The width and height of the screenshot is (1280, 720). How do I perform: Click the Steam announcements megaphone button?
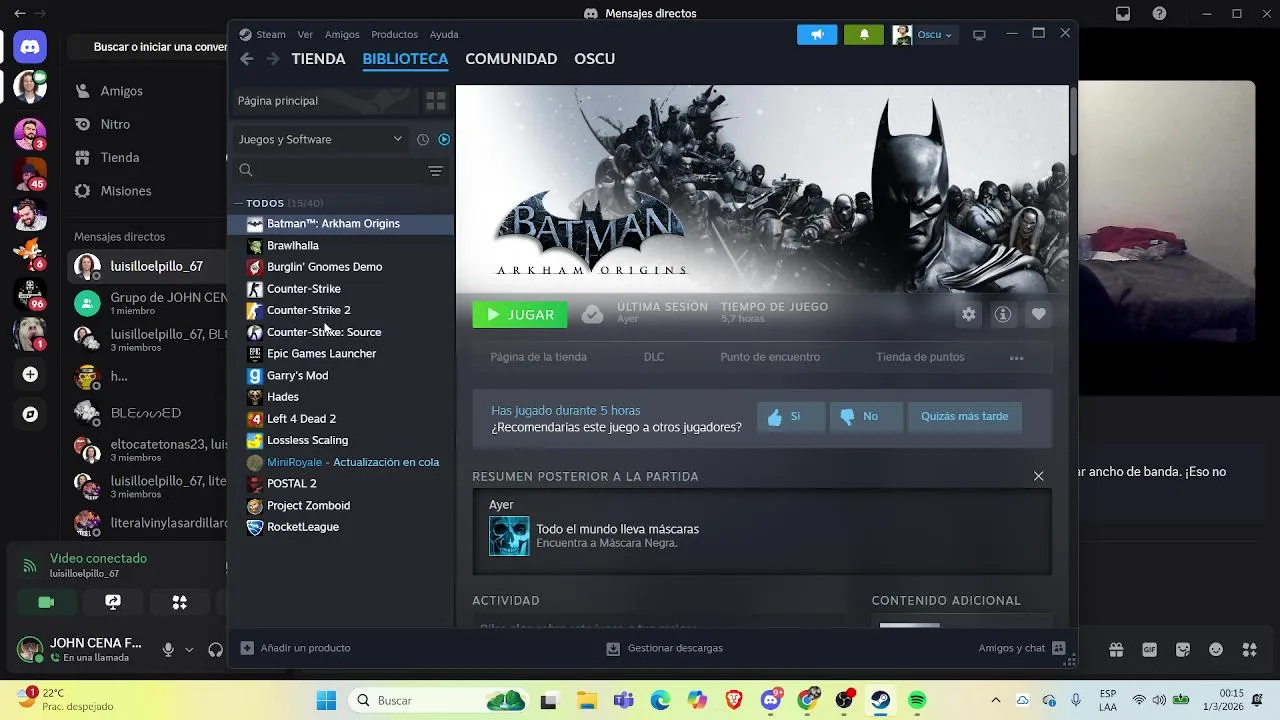817,34
